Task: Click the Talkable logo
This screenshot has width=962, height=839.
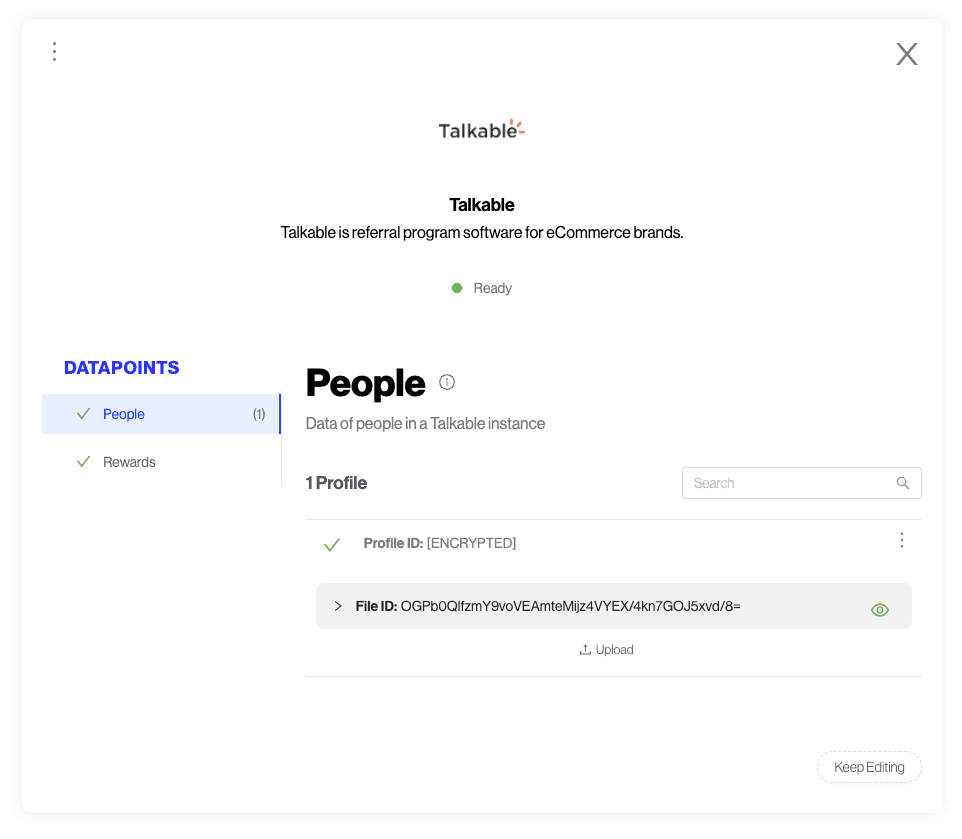Action: 482,129
